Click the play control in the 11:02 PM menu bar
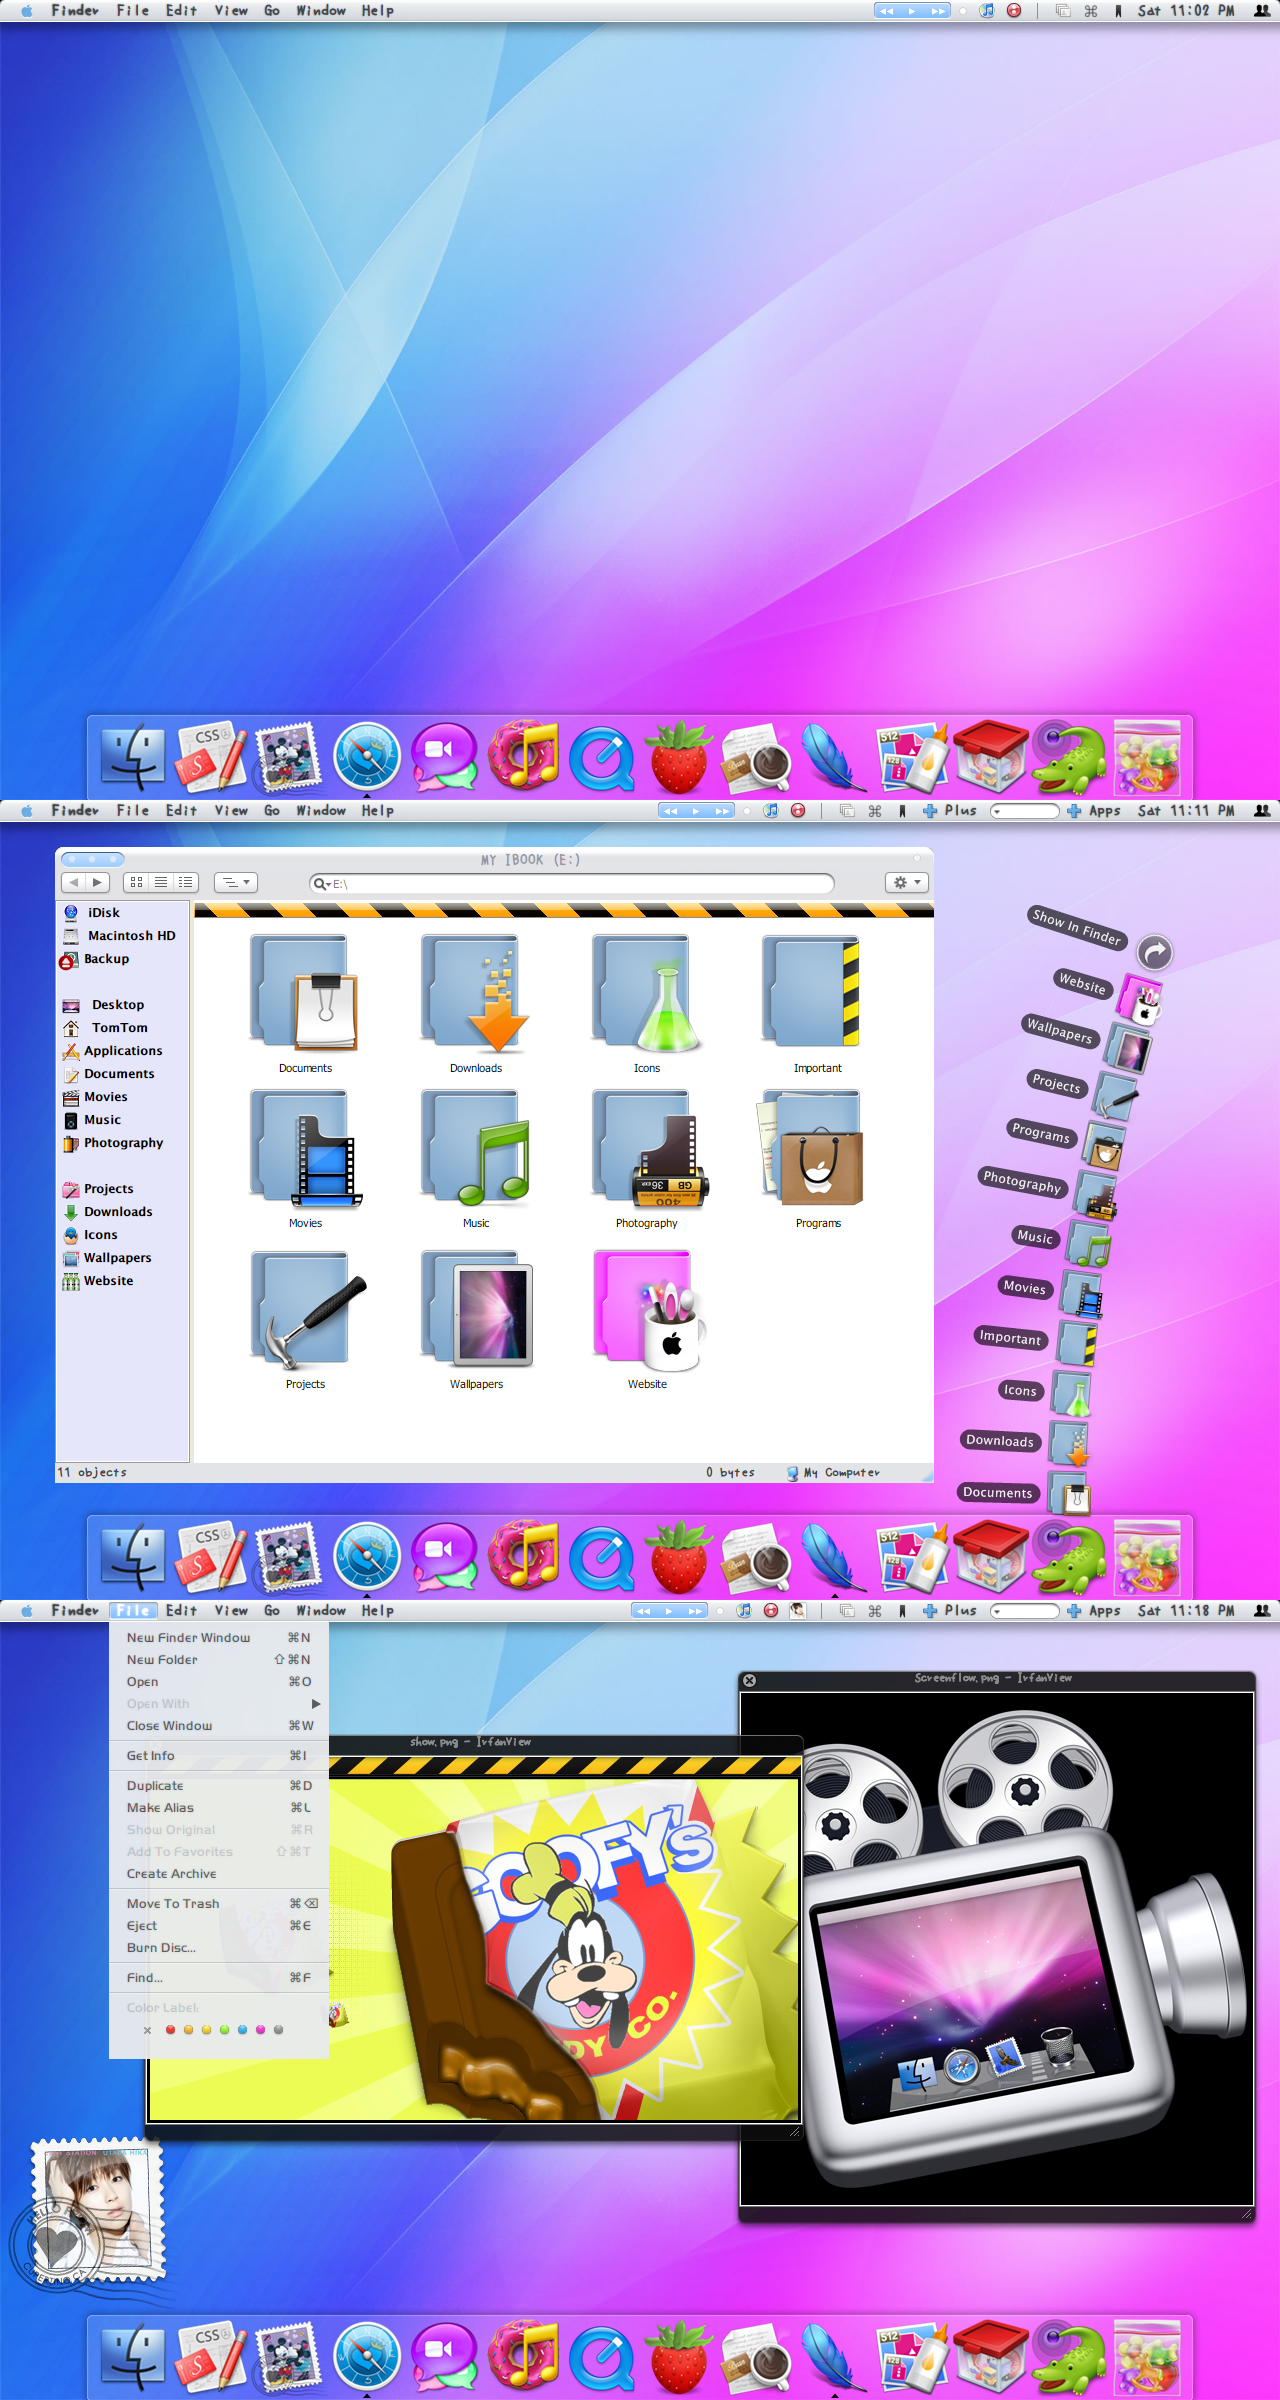The width and height of the screenshot is (1280, 2400). click(x=912, y=11)
